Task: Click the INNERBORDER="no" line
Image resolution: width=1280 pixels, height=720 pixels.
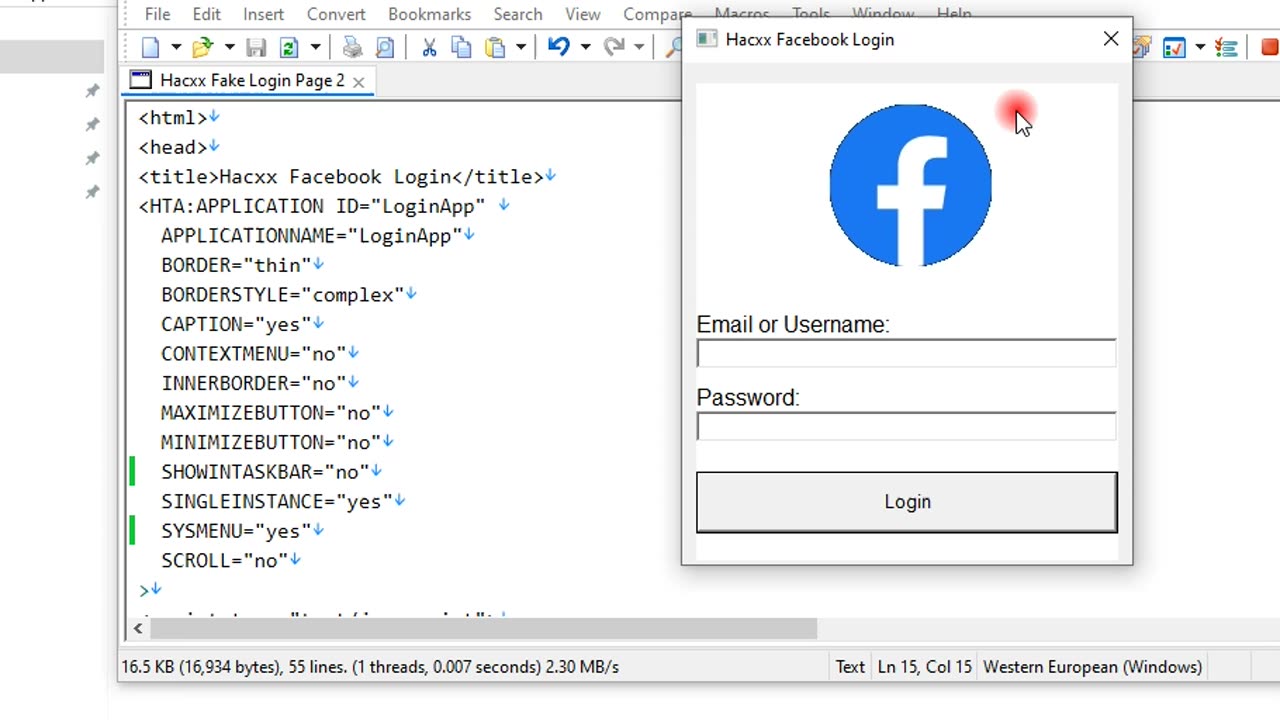Action: 259,383
